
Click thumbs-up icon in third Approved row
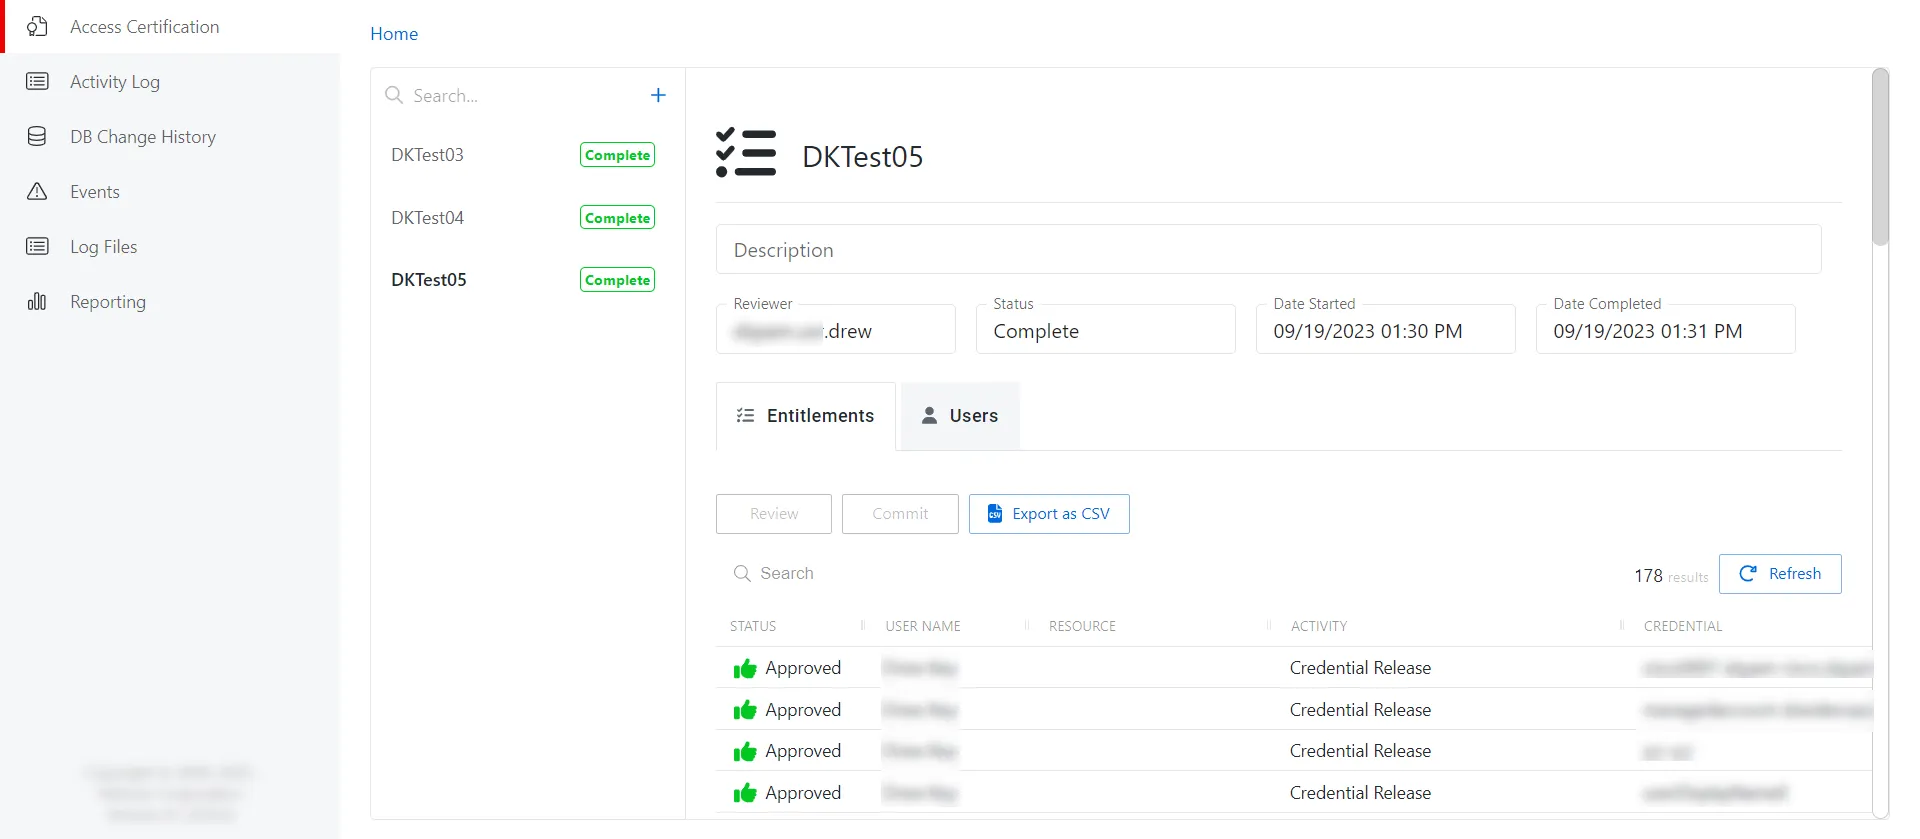pyautogui.click(x=745, y=751)
